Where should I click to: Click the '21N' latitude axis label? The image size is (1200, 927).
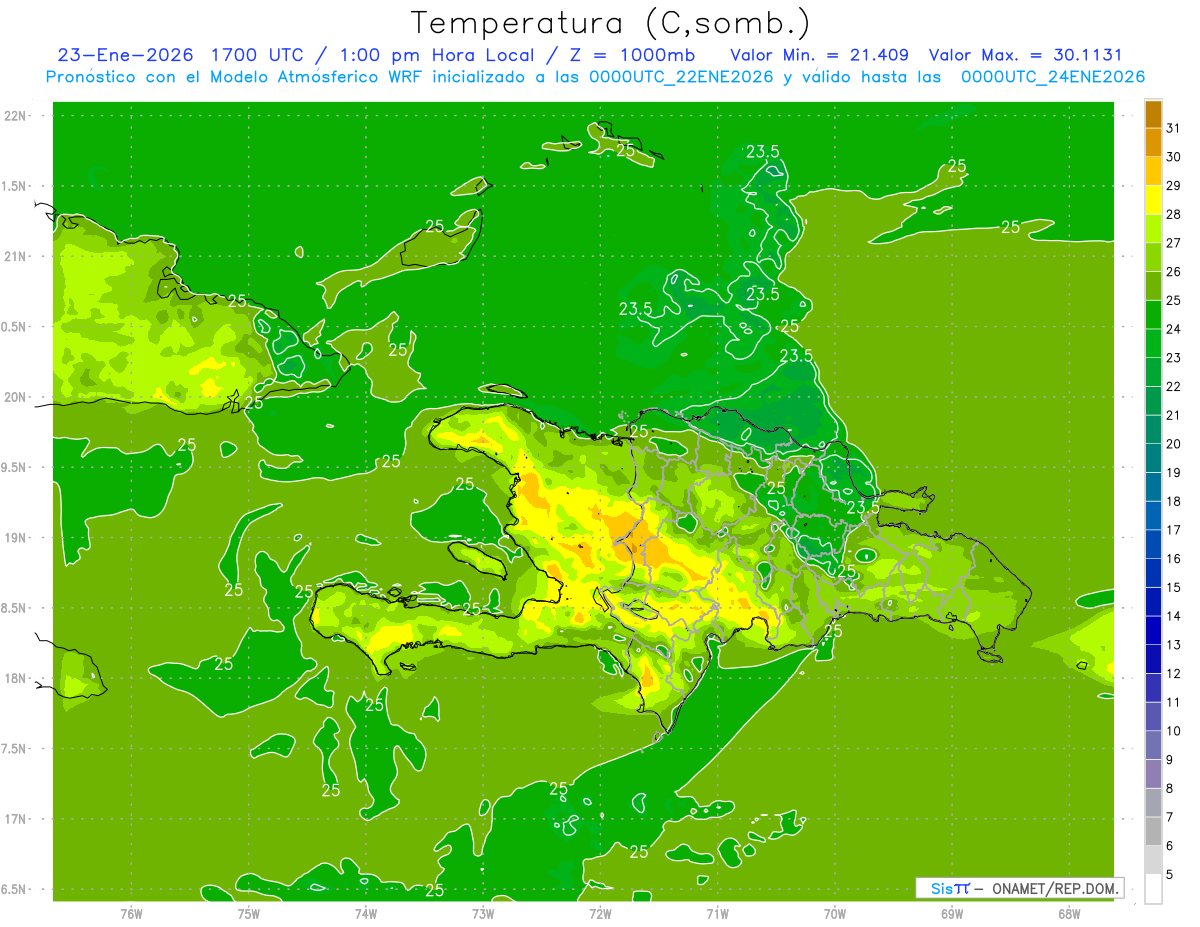(15, 256)
